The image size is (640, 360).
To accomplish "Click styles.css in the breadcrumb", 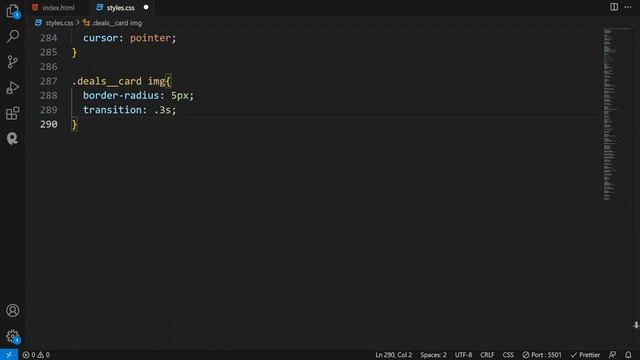I will tap(59, 23).
